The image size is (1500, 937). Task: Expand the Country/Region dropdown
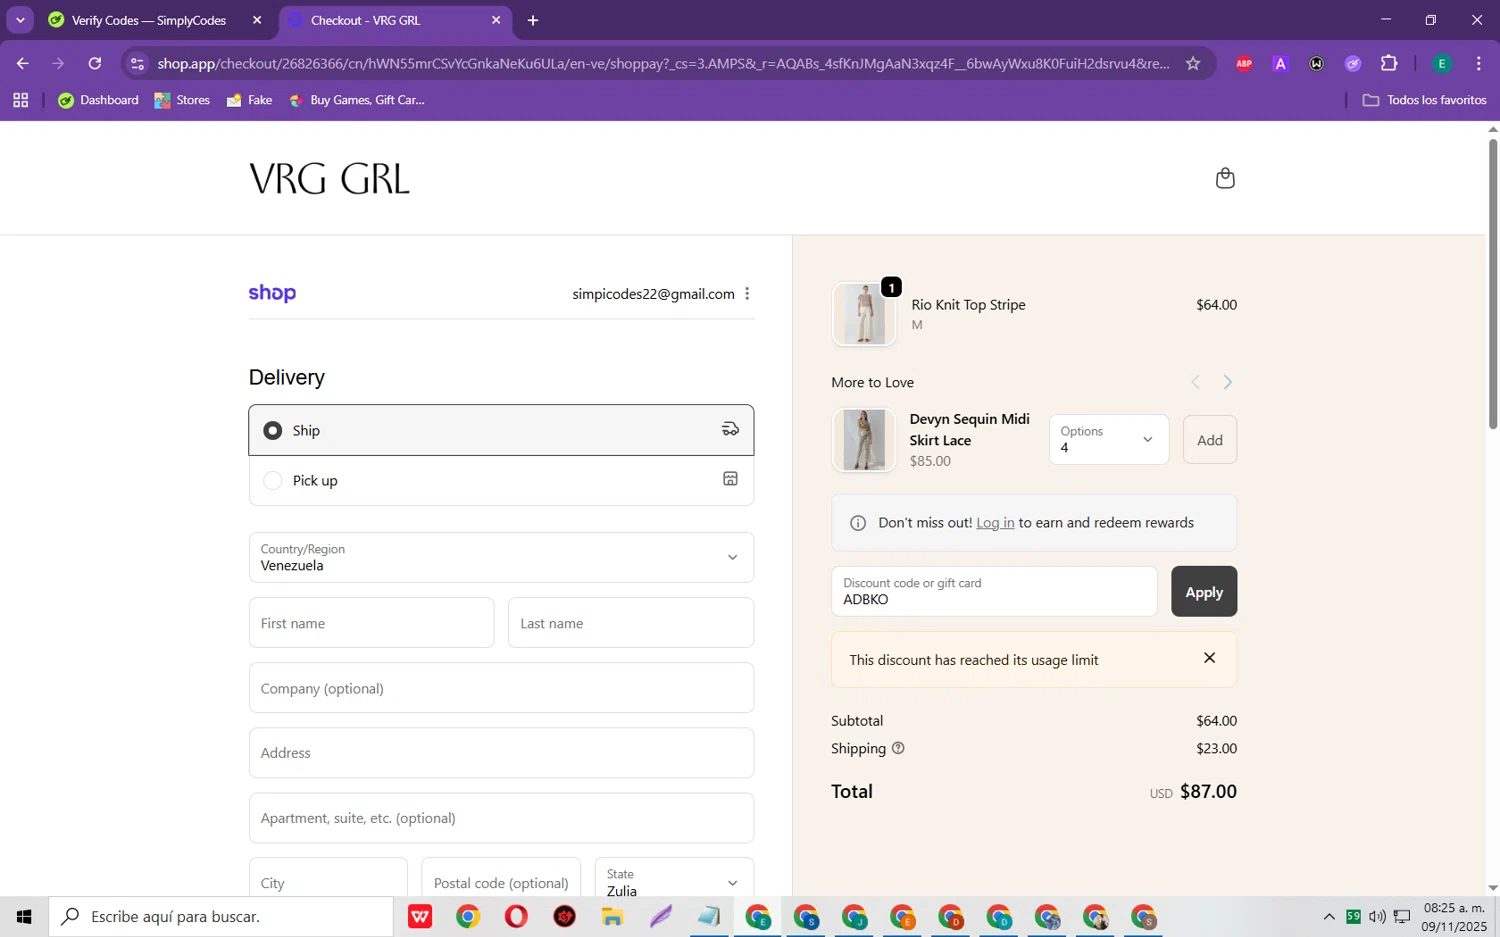pos(501,557)
